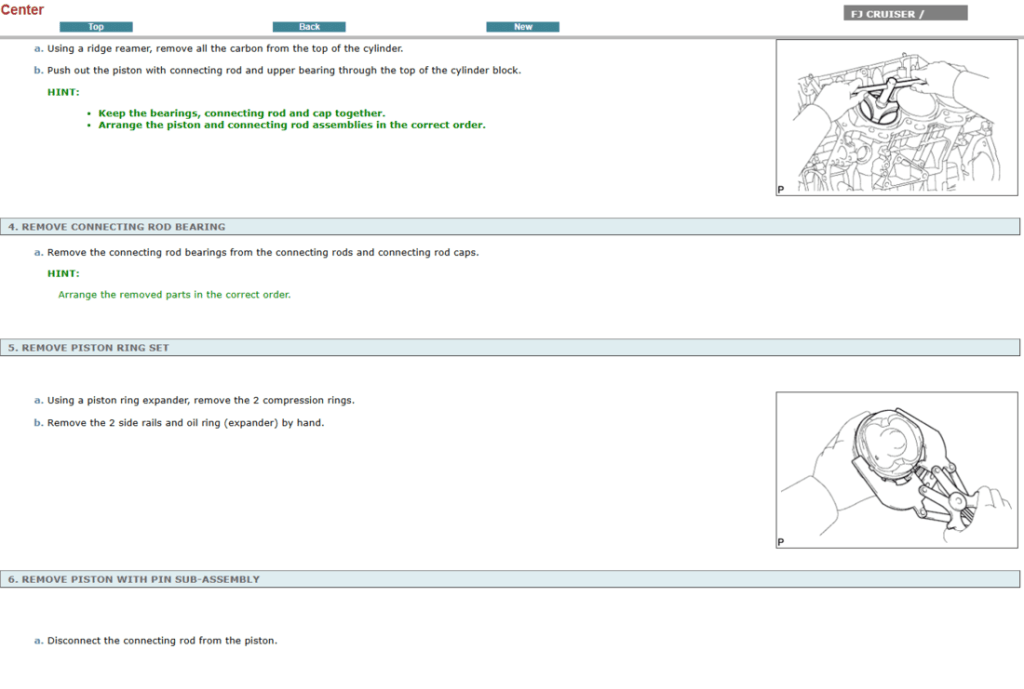Select the arrange piston assemblies hint bullet
The width and height of the screenshot is (1024, 689).
[291, 125]
